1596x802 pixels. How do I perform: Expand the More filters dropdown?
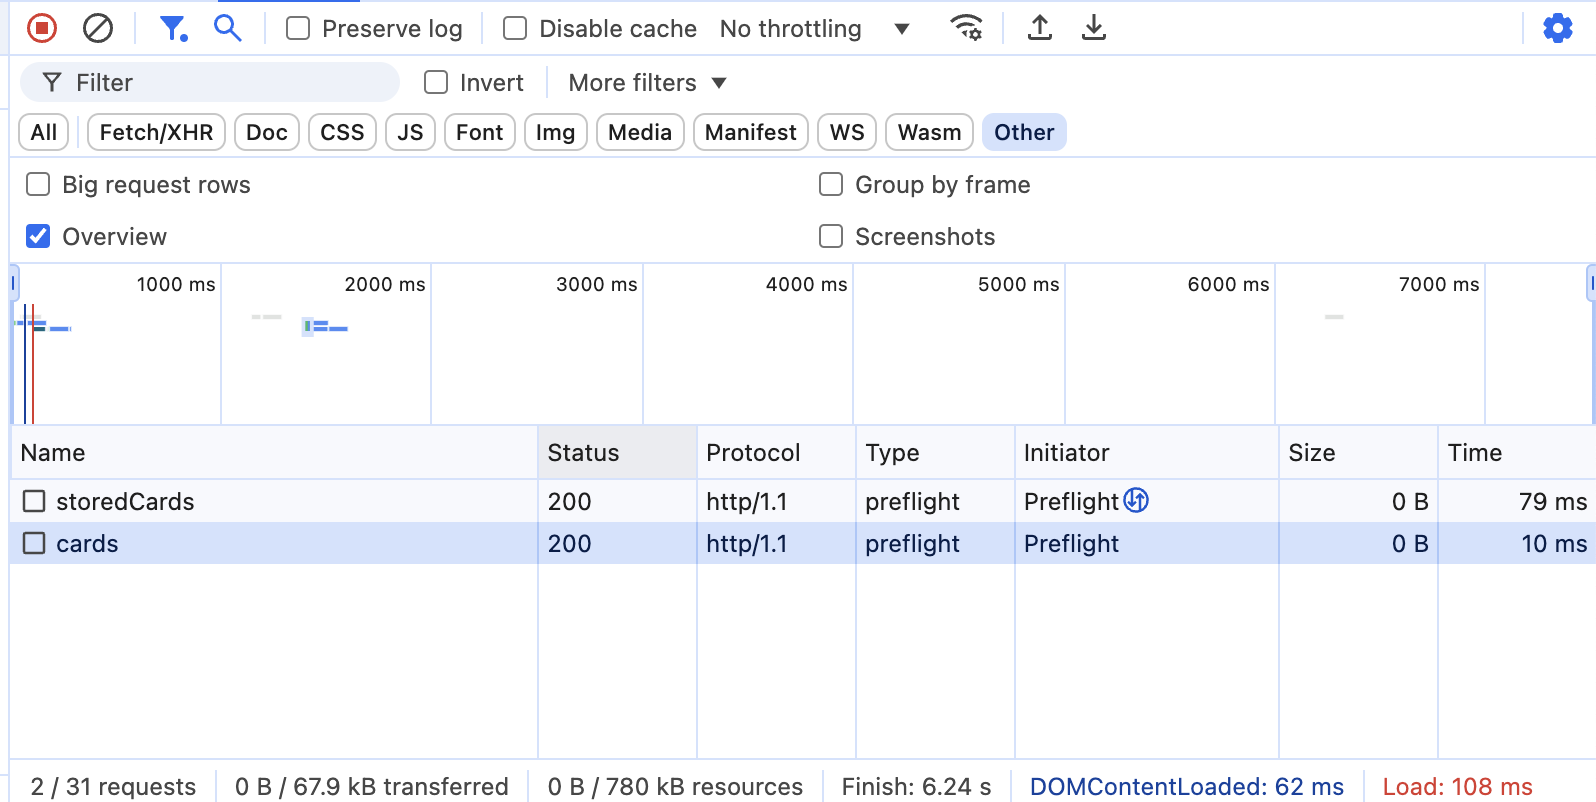647,83
